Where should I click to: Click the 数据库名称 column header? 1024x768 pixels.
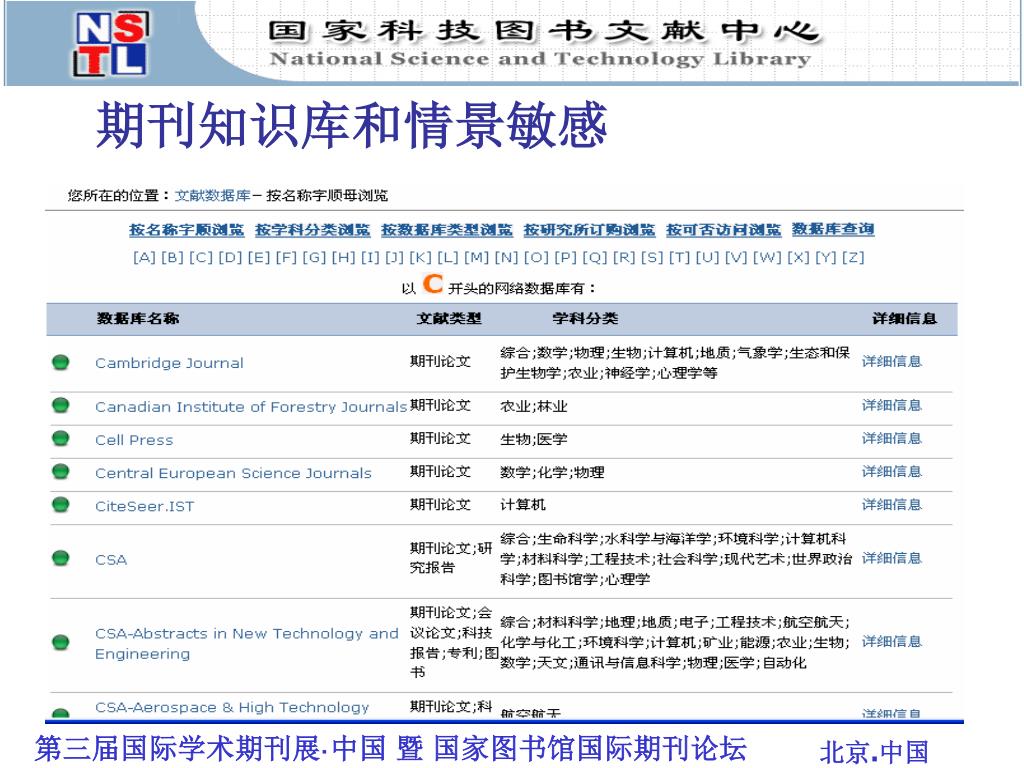pyautogui.click(x=138, y=318)
